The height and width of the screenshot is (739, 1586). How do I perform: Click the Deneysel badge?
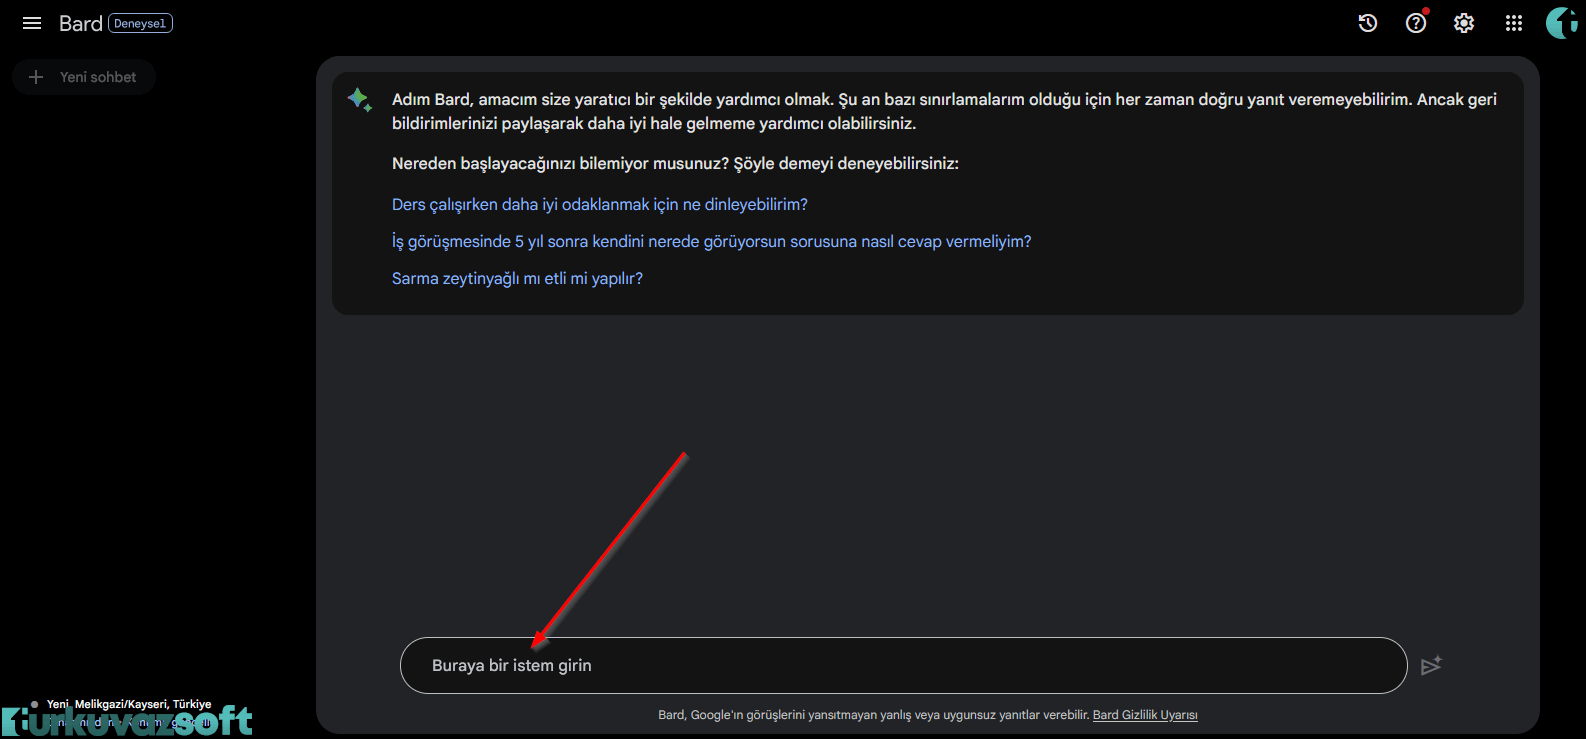coord(140,23)
